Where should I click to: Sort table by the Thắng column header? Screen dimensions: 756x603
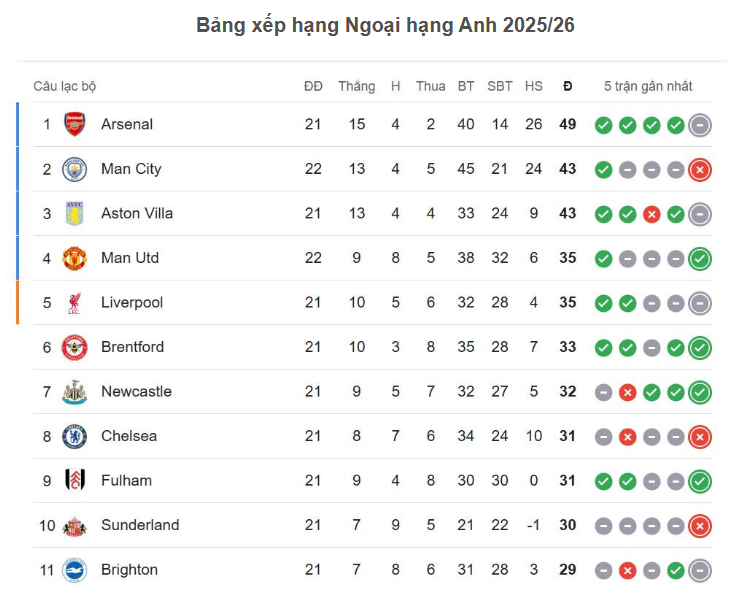pyautogui.click(x=356, y=87)
